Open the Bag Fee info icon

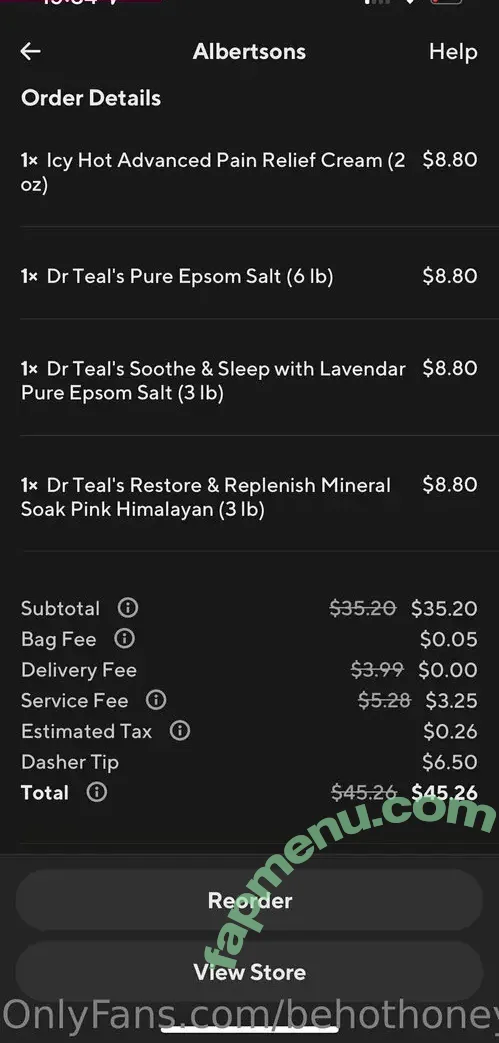[x=124, y=639]
